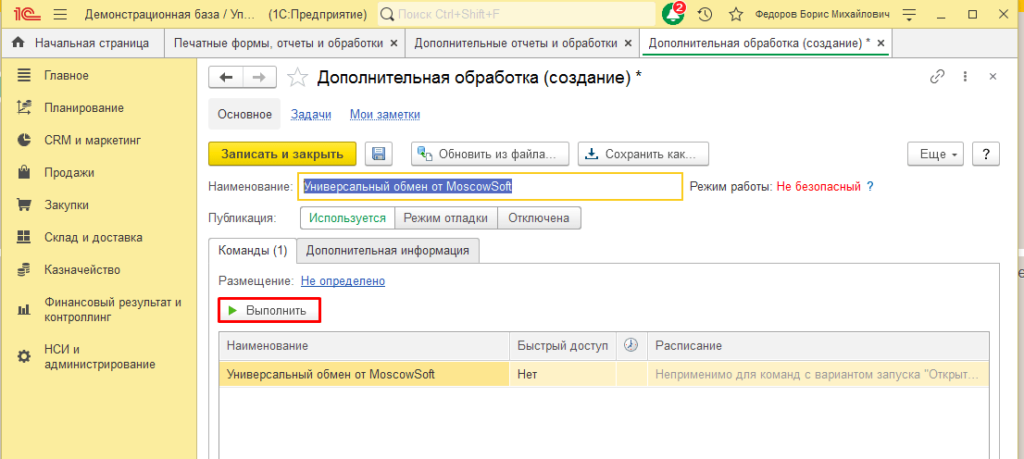Go forward with the right arrow button
The width and height of the screenshot is (1024, 459).
pyautogui.click(x=259, y=77)
